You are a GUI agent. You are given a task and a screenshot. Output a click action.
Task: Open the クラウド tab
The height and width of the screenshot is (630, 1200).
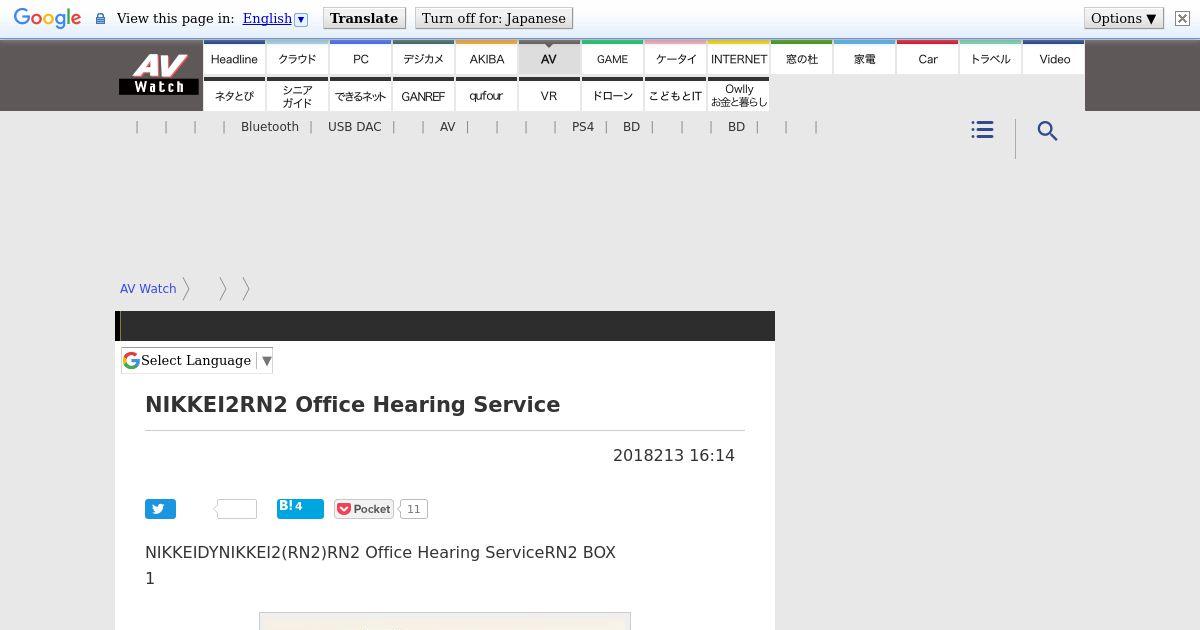(297, 59)
